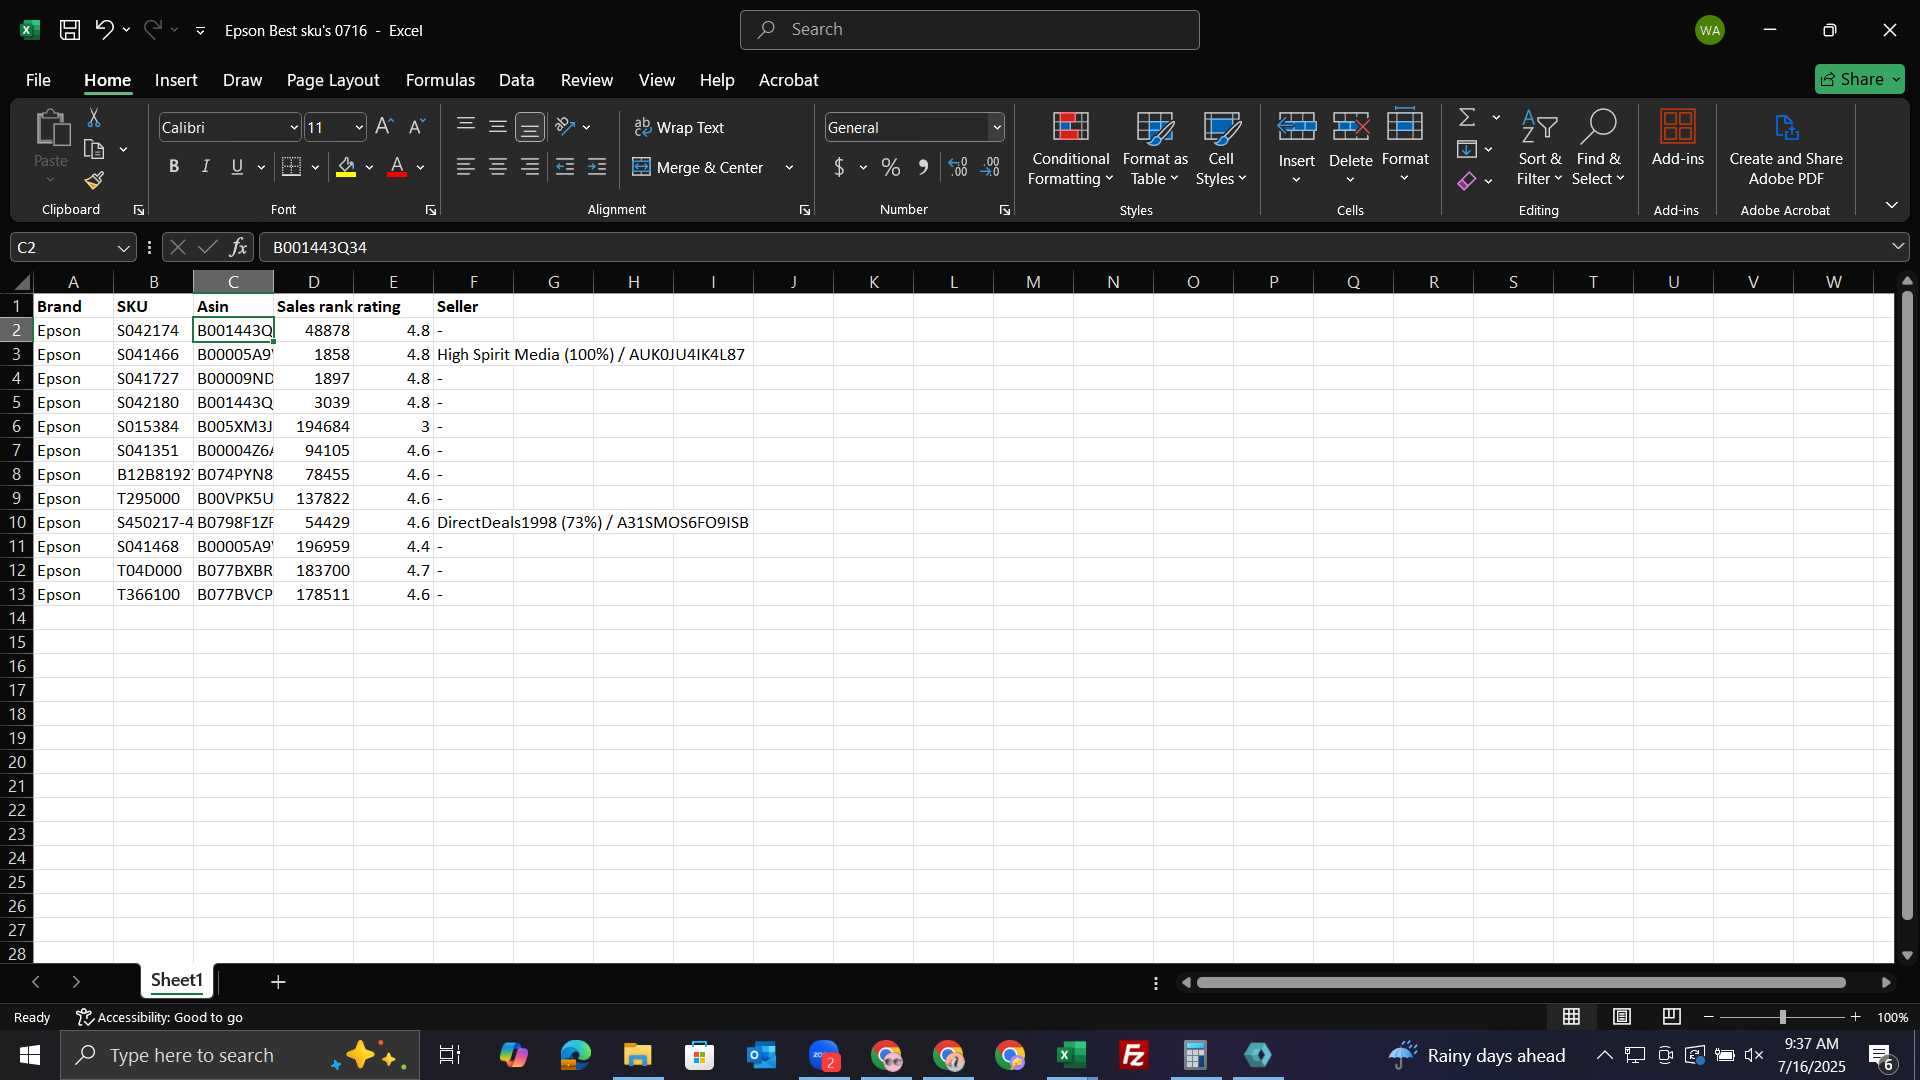This screenshot has height=1080, width=1920.
Task: Select the Sheet1 tab
Action: pos(177,980)
